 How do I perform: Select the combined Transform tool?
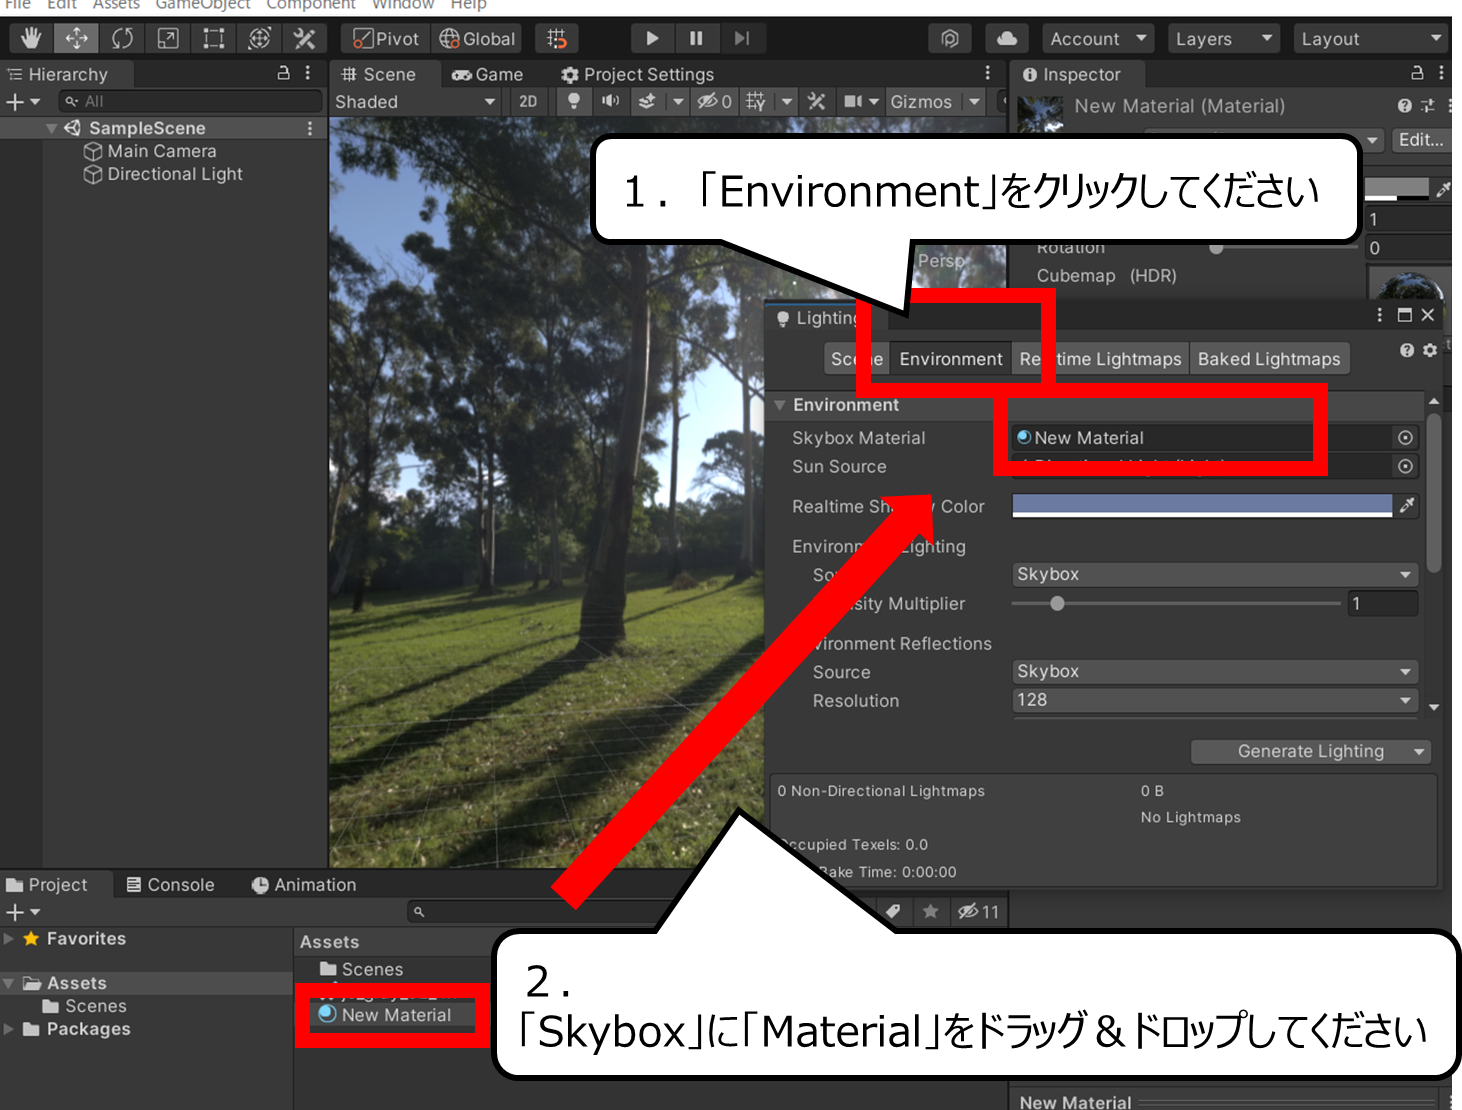coord(259,39)
